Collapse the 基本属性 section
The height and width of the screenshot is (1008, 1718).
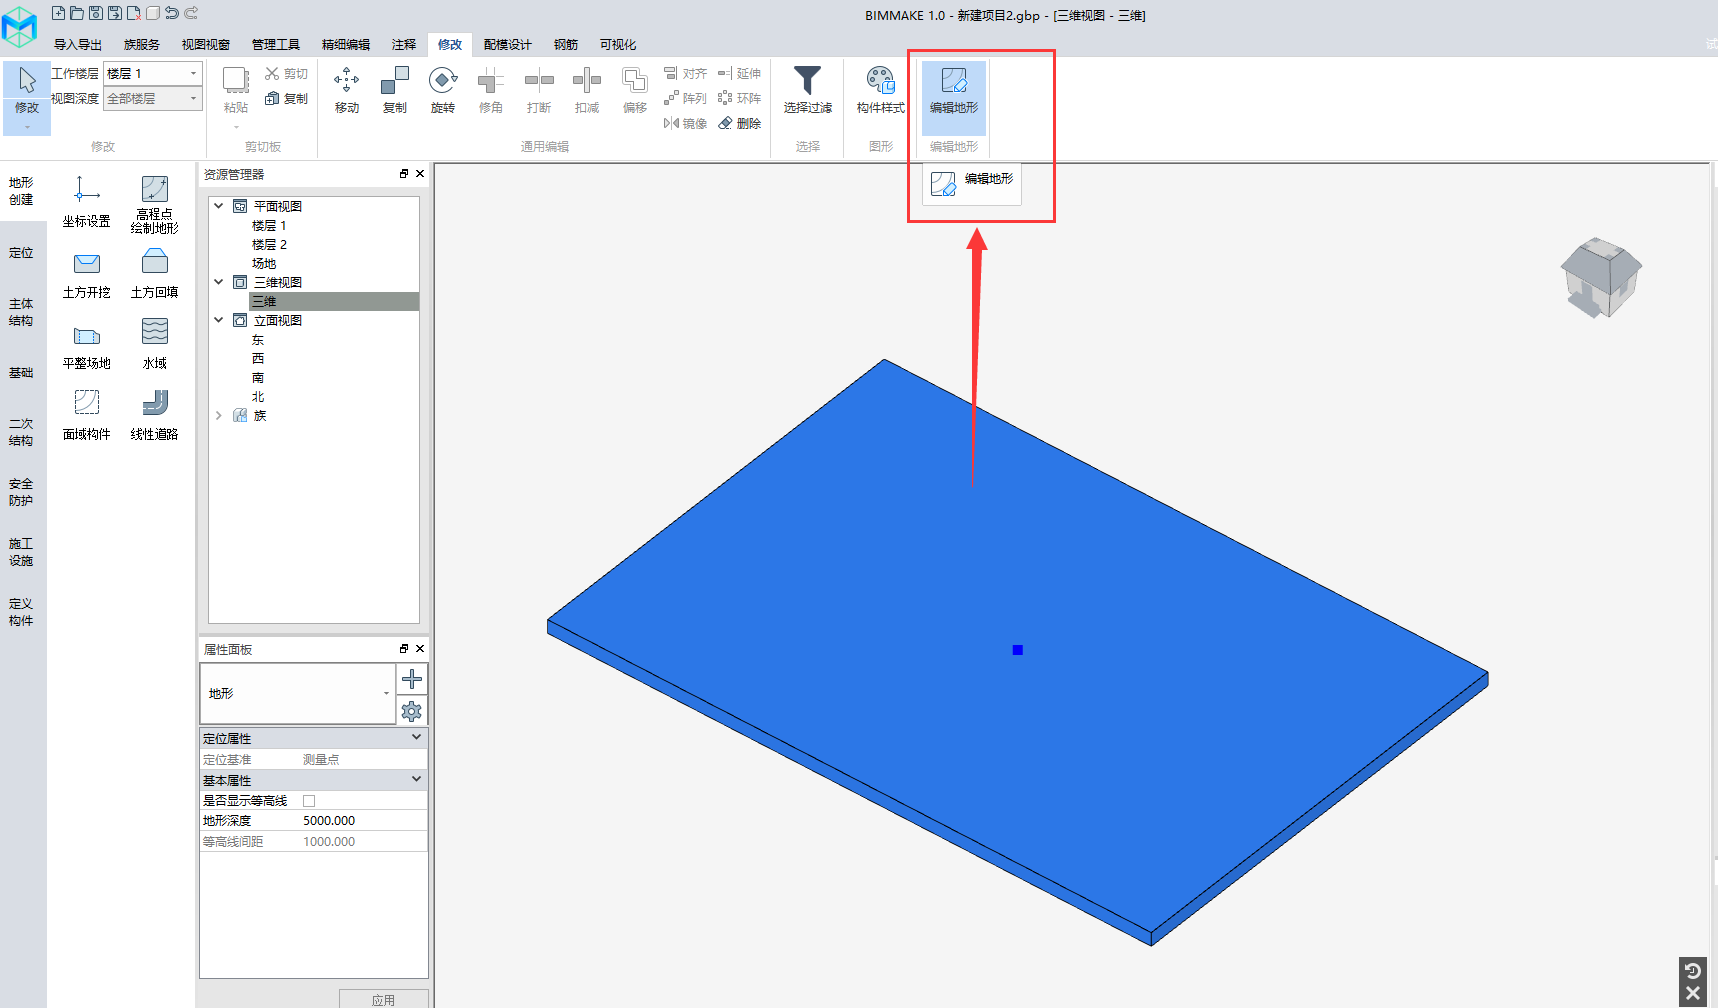click(x=417, y=779)
